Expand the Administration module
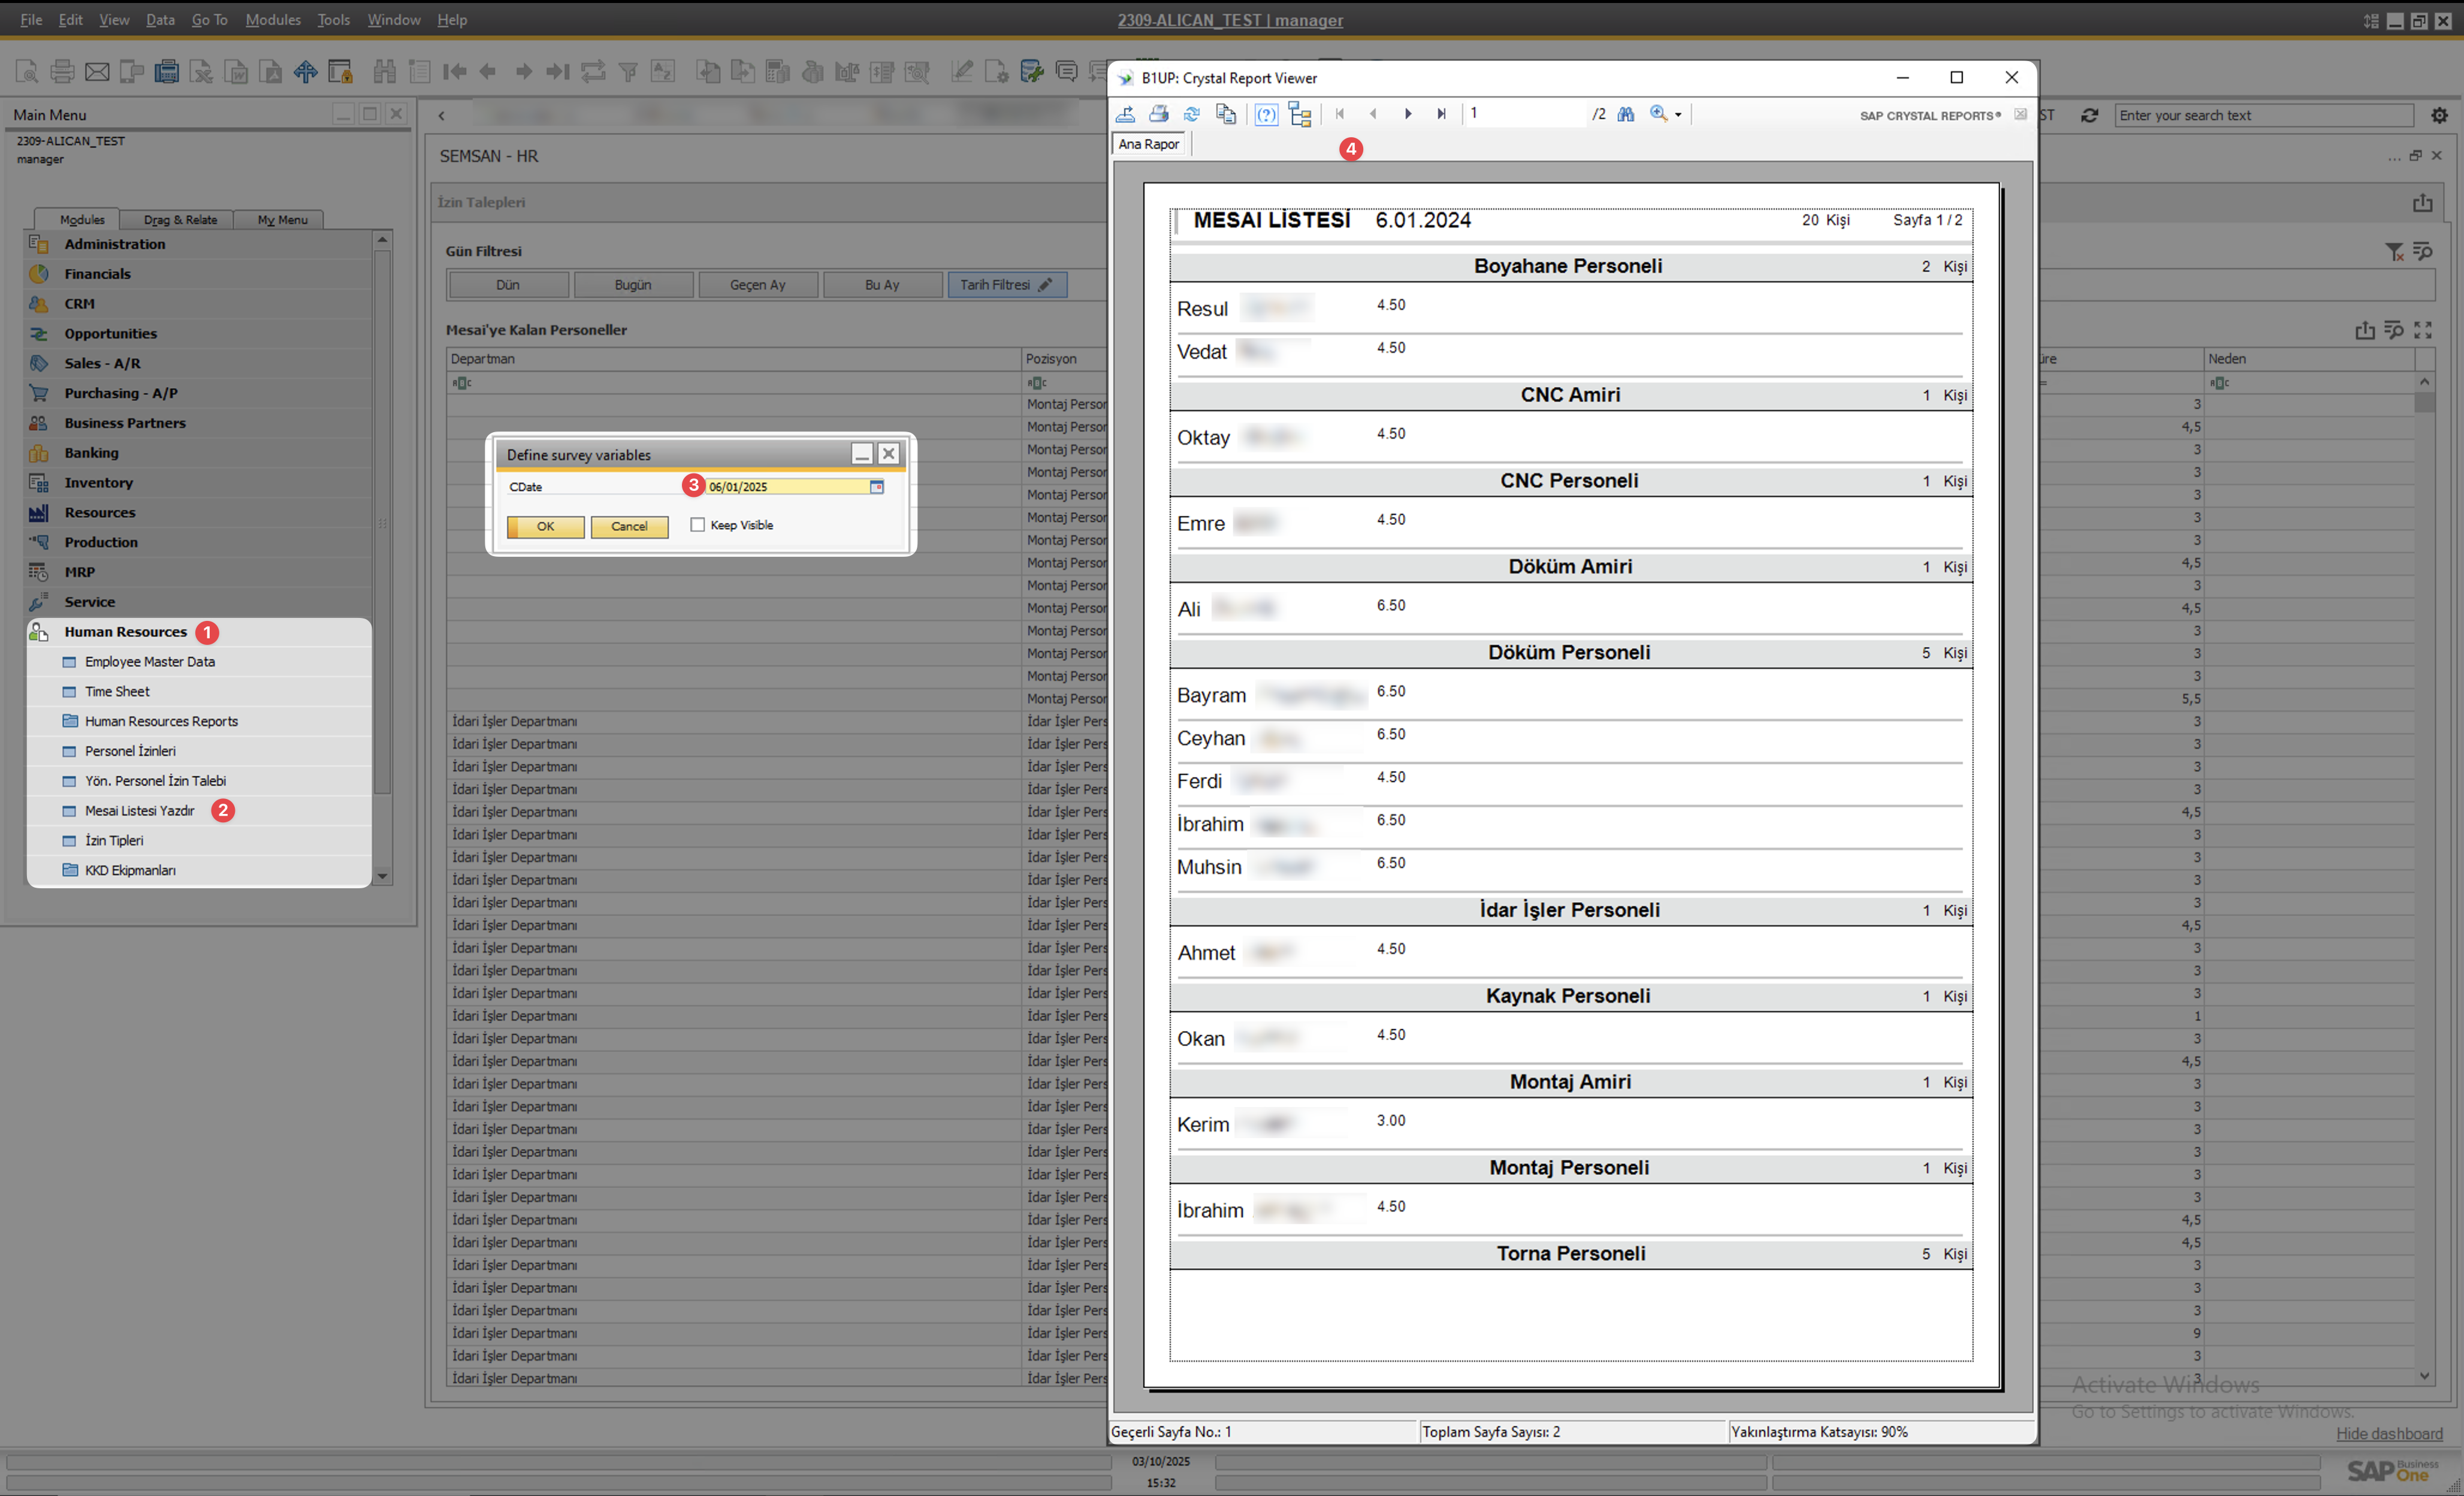The width and height of the screenshot is (2464, 1496). pyautogui.click(x=115, y=244)
